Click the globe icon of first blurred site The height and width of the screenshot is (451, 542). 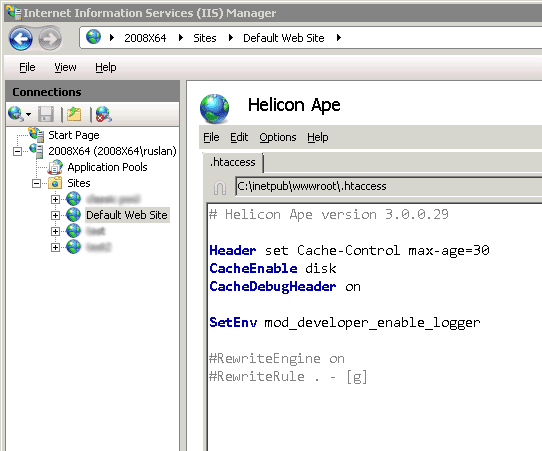pyautogui.click(x=73, y=199)
